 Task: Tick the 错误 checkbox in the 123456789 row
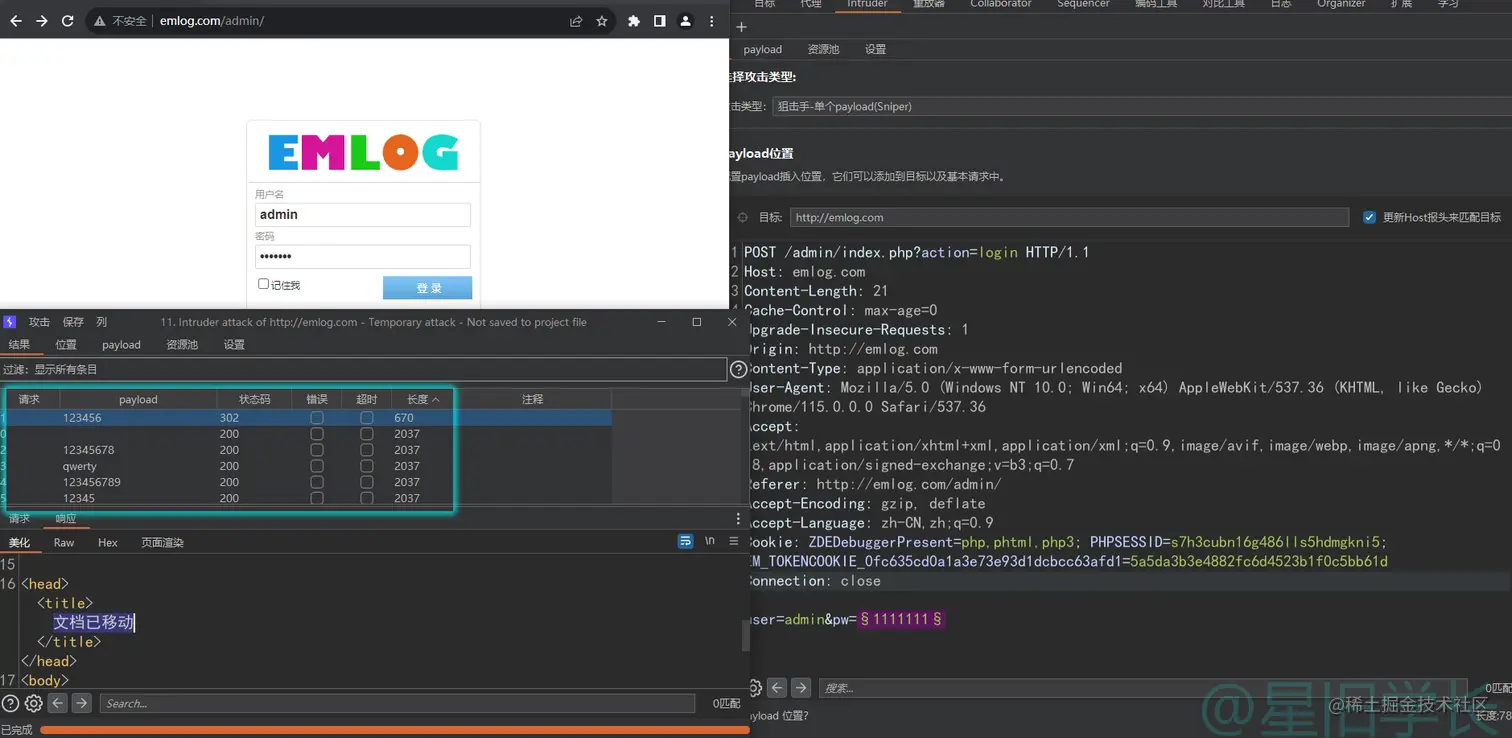[x=317, y=482]
